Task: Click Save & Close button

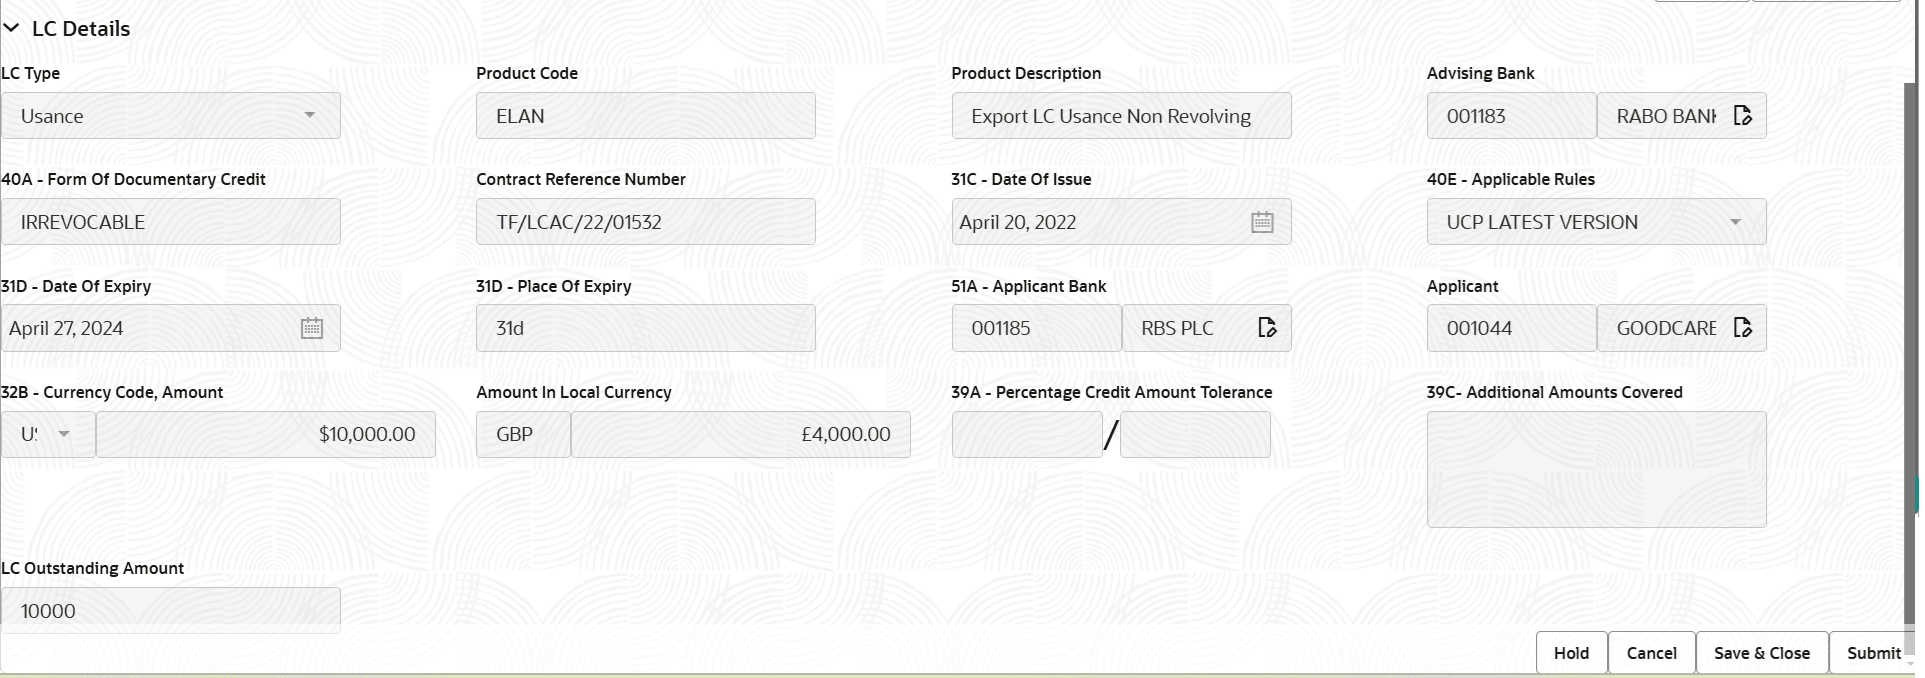Action: pyautogui.click(x=1762, y=653)
